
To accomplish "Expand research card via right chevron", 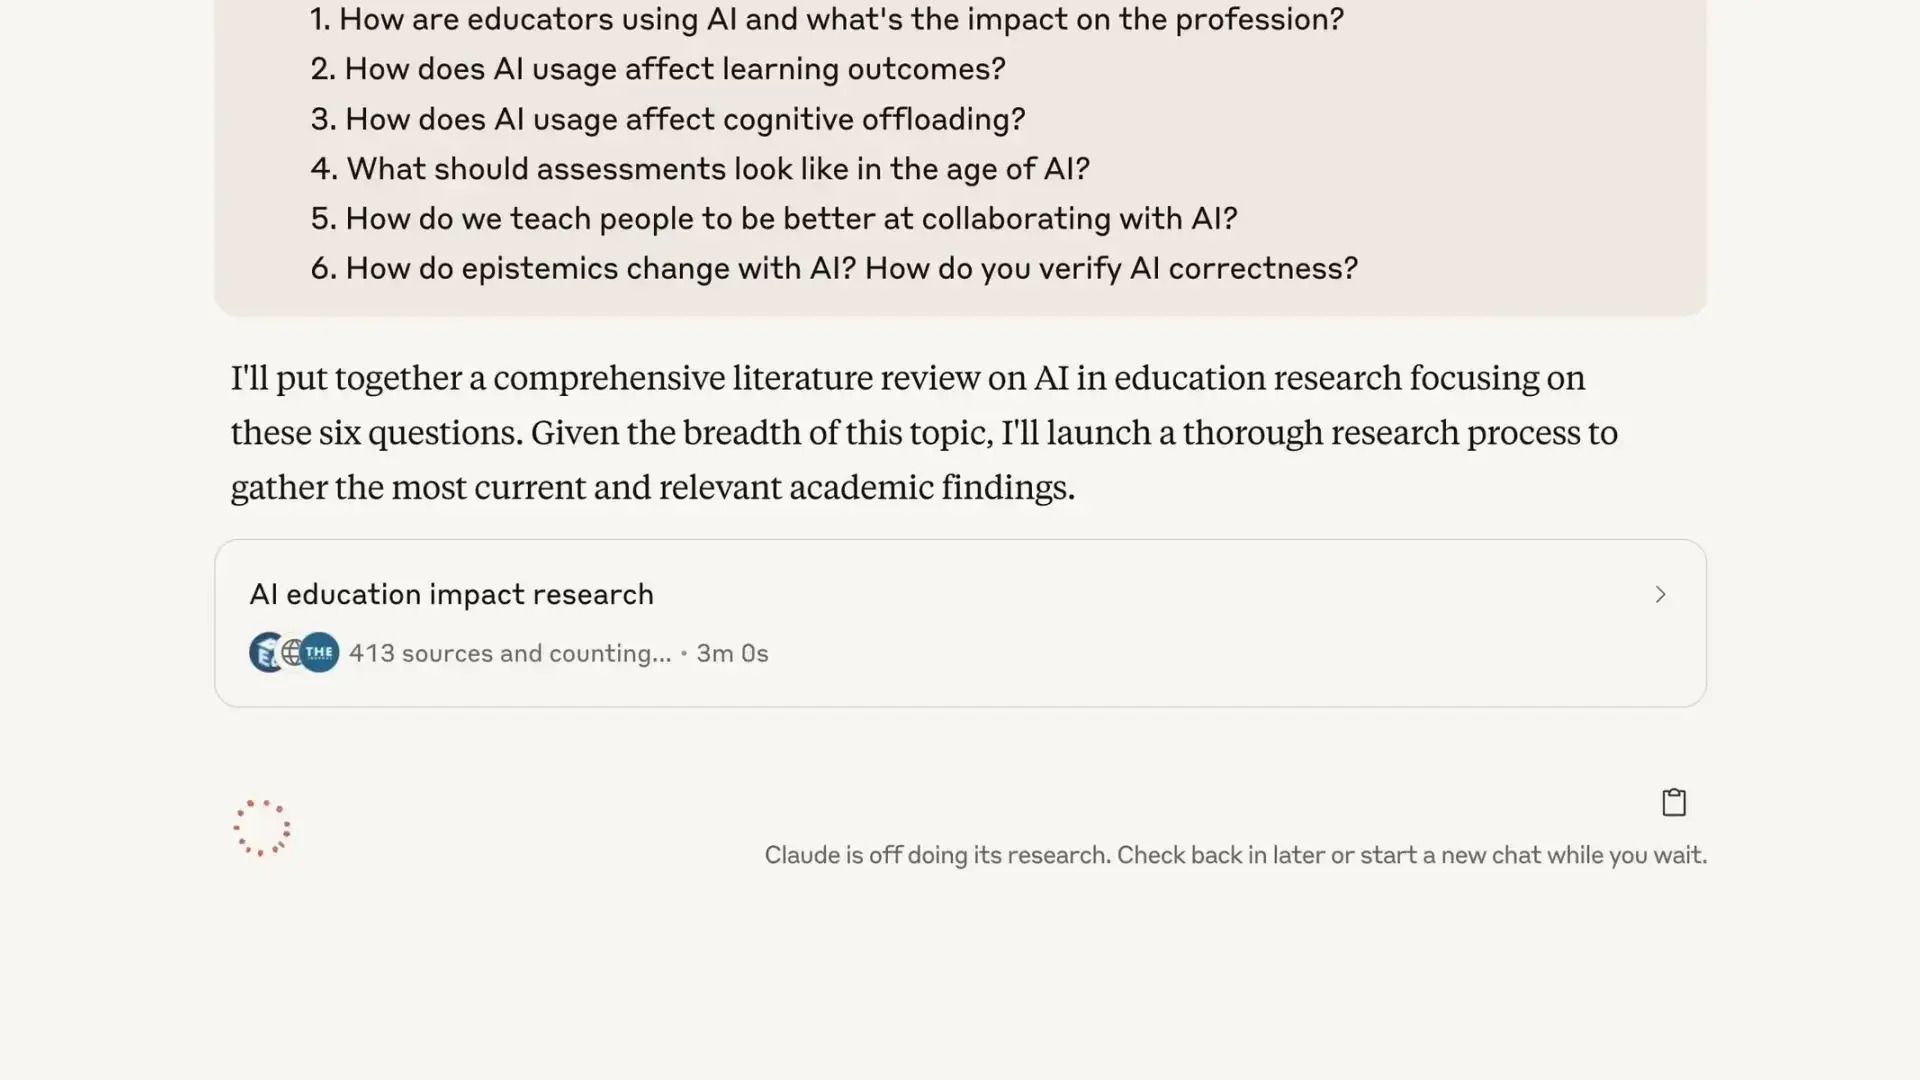I will [1660, 595].
